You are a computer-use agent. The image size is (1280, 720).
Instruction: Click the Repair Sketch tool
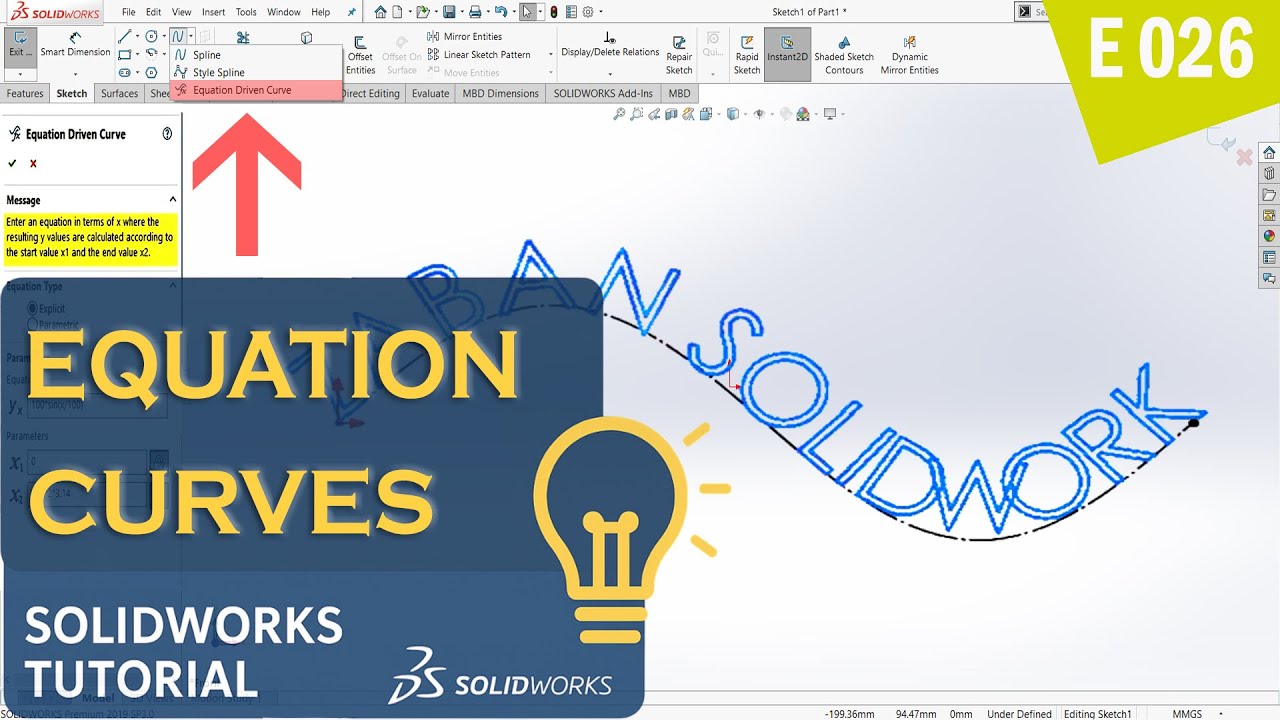click(x=679, y=56)
